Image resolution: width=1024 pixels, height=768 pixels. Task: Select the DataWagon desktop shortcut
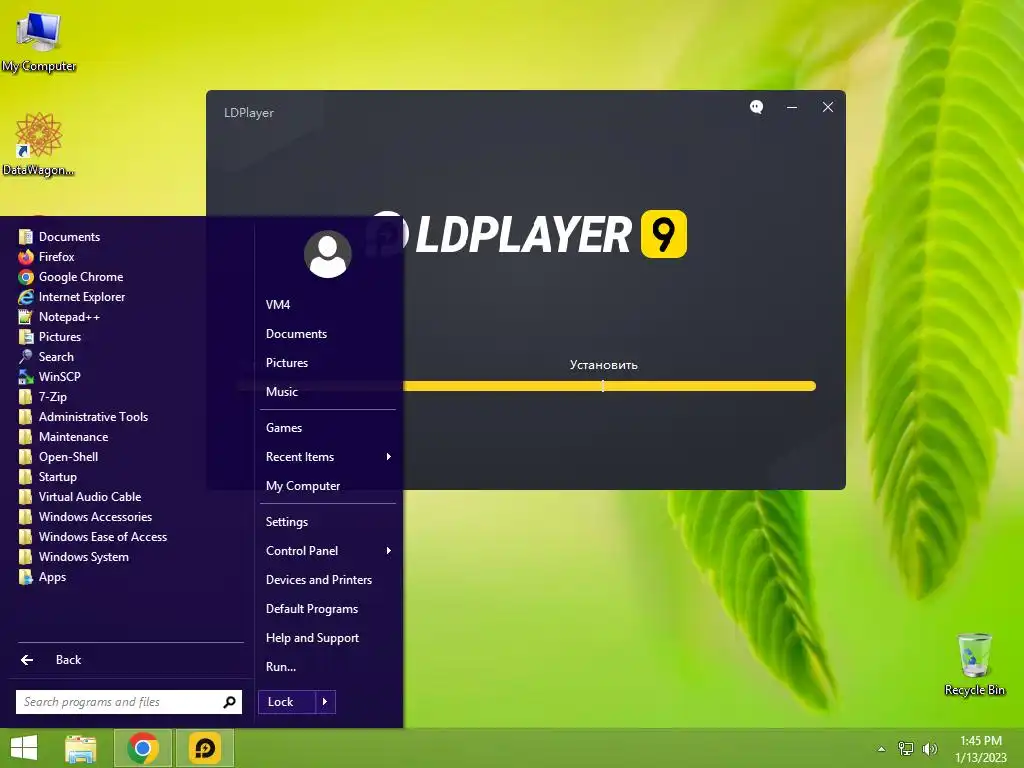coord(38,144)
